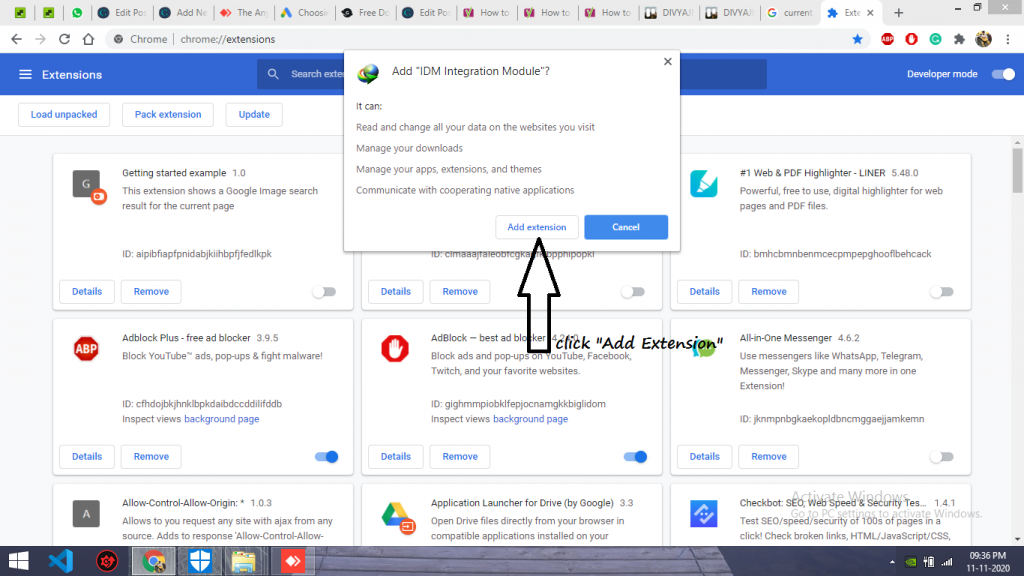Close the add extension dialog with X

click(x=667, y=61)
